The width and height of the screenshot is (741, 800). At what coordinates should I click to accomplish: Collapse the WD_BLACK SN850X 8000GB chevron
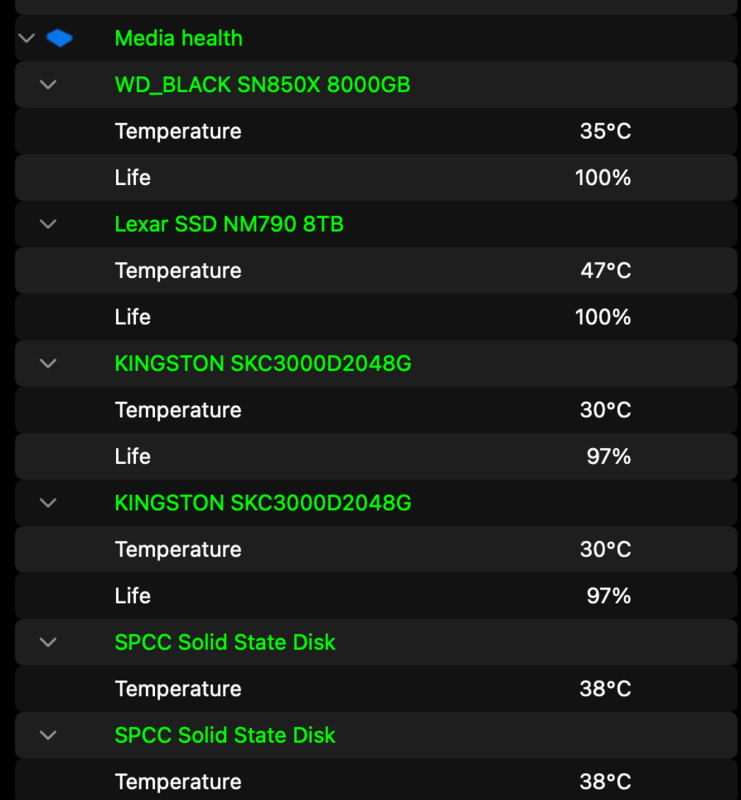point(48,85)
